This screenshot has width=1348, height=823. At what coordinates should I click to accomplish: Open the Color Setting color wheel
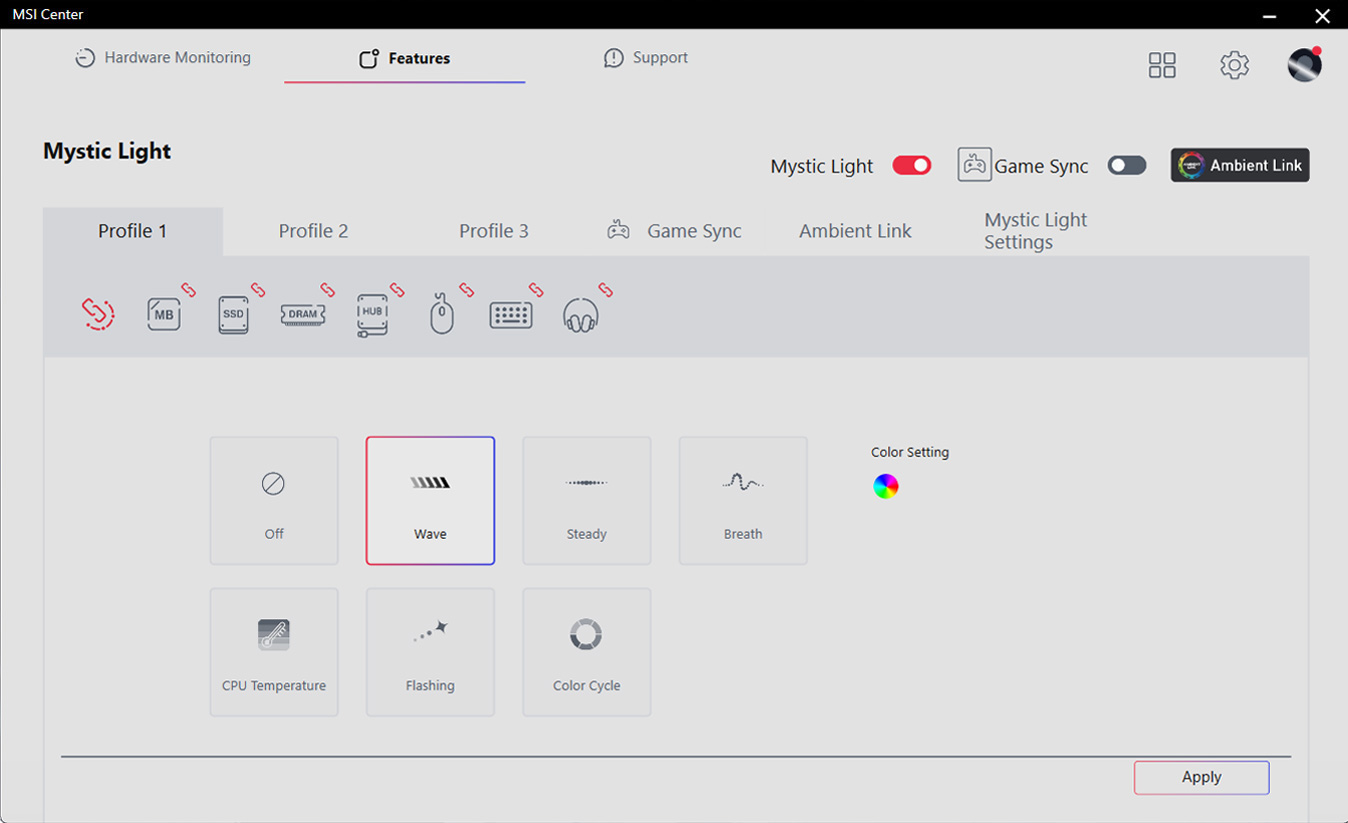(886, 486)
